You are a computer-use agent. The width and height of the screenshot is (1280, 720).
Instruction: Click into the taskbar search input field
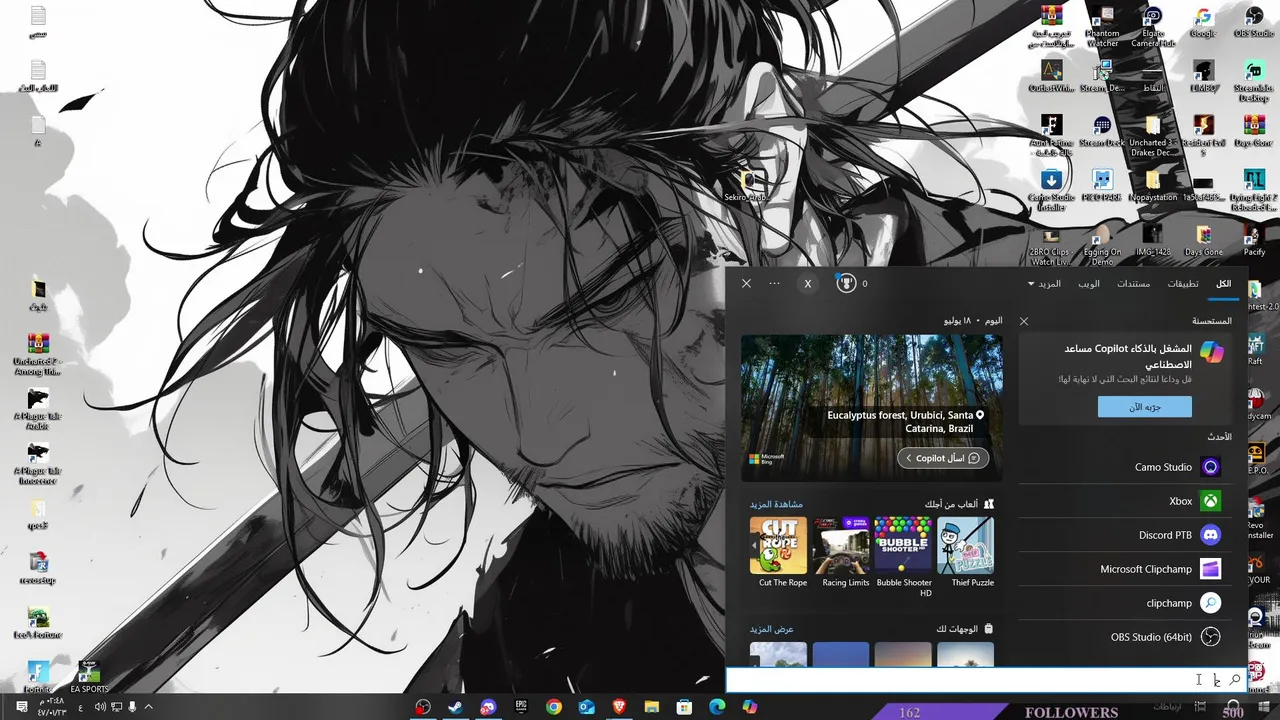click(x=985, y=680)
